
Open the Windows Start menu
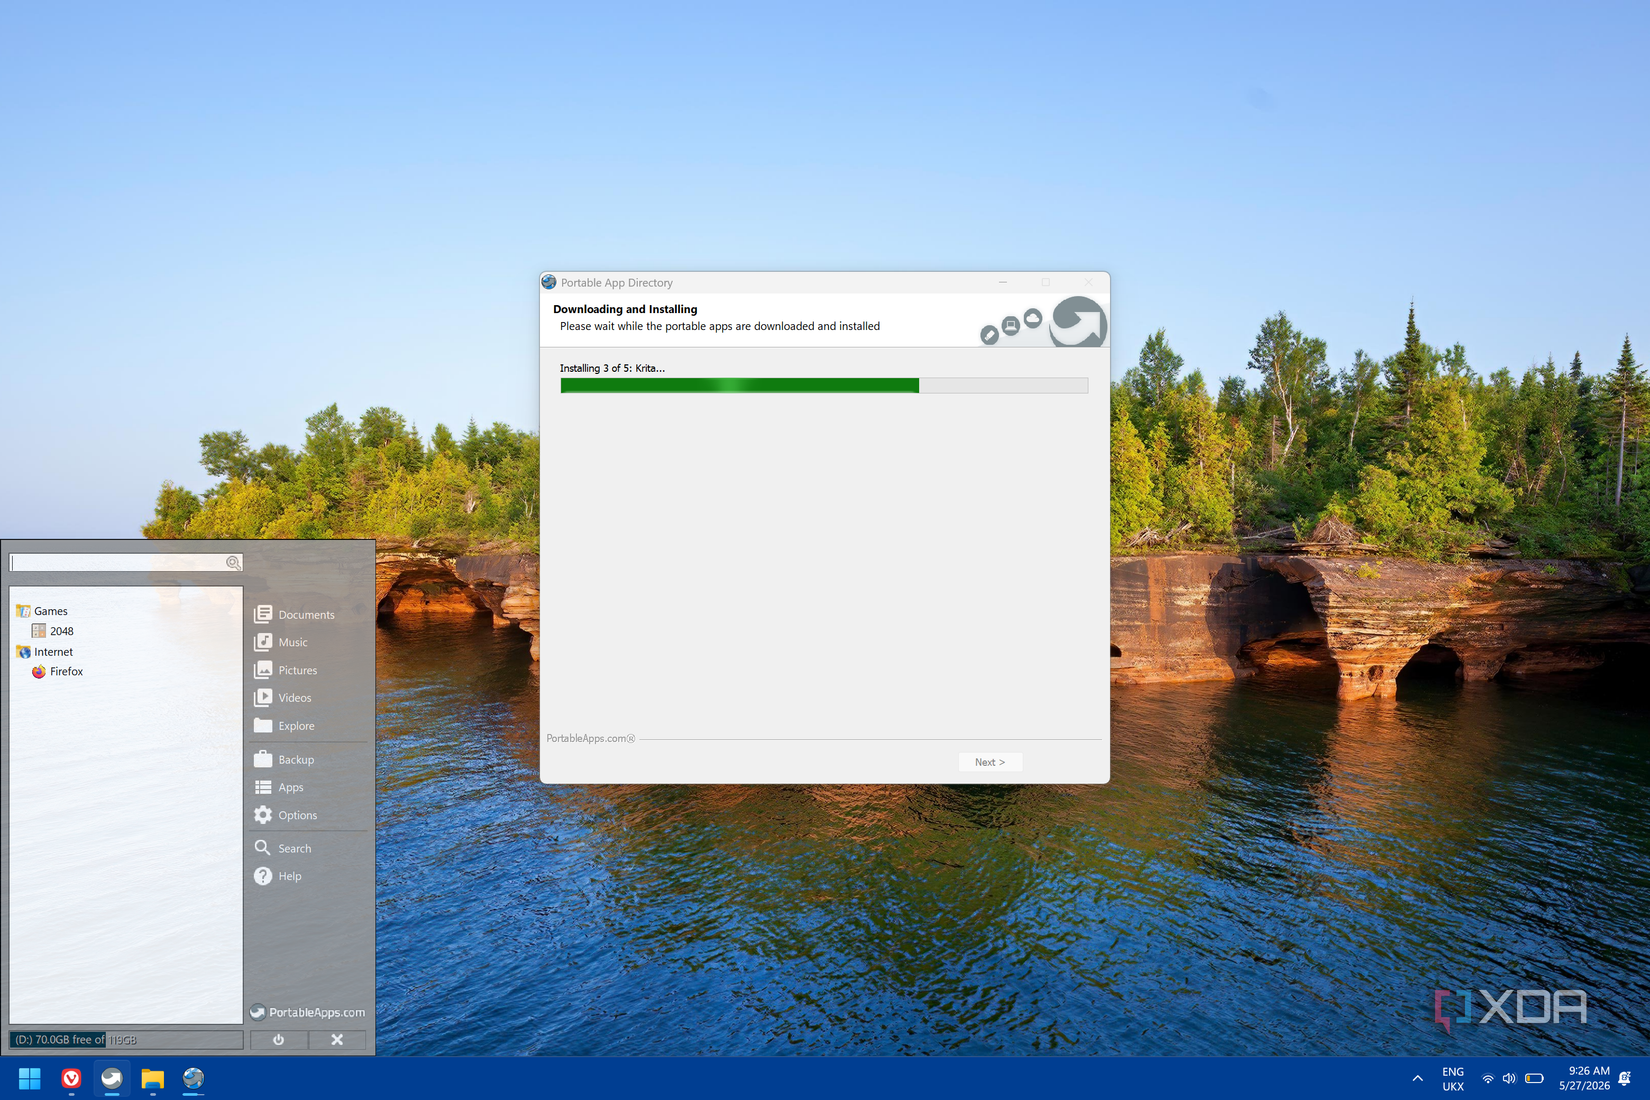click(x=30, y=1078)
